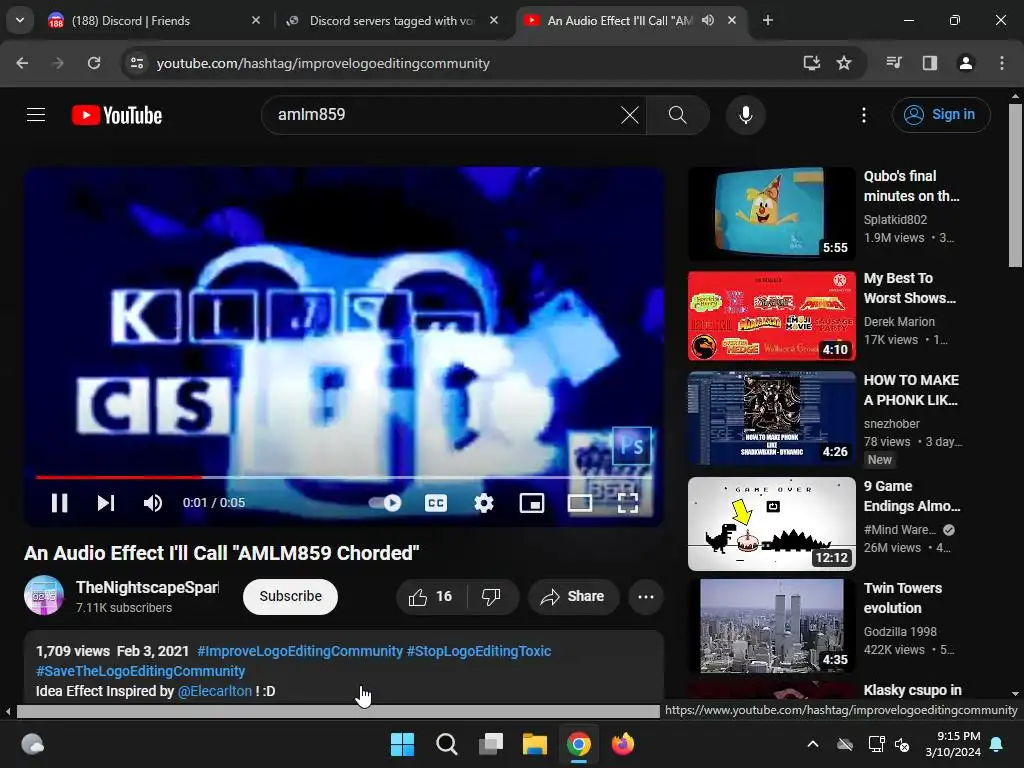Open Windows taskbar search
Screen dimensions: 1024x768
point(447,744)
